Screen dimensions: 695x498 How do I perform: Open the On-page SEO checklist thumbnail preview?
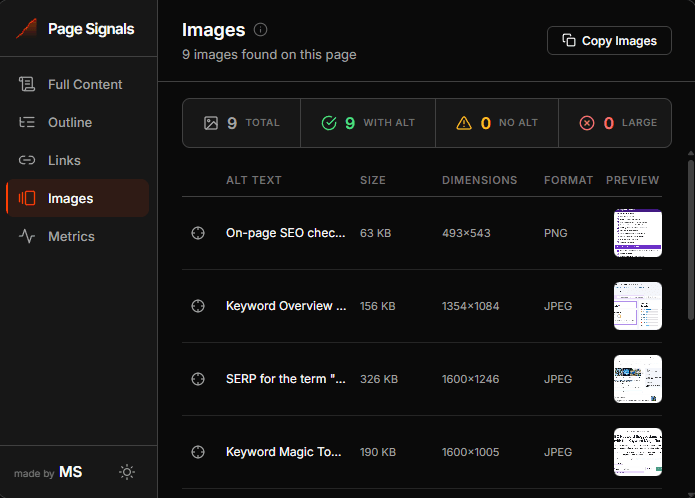(638, 233)
